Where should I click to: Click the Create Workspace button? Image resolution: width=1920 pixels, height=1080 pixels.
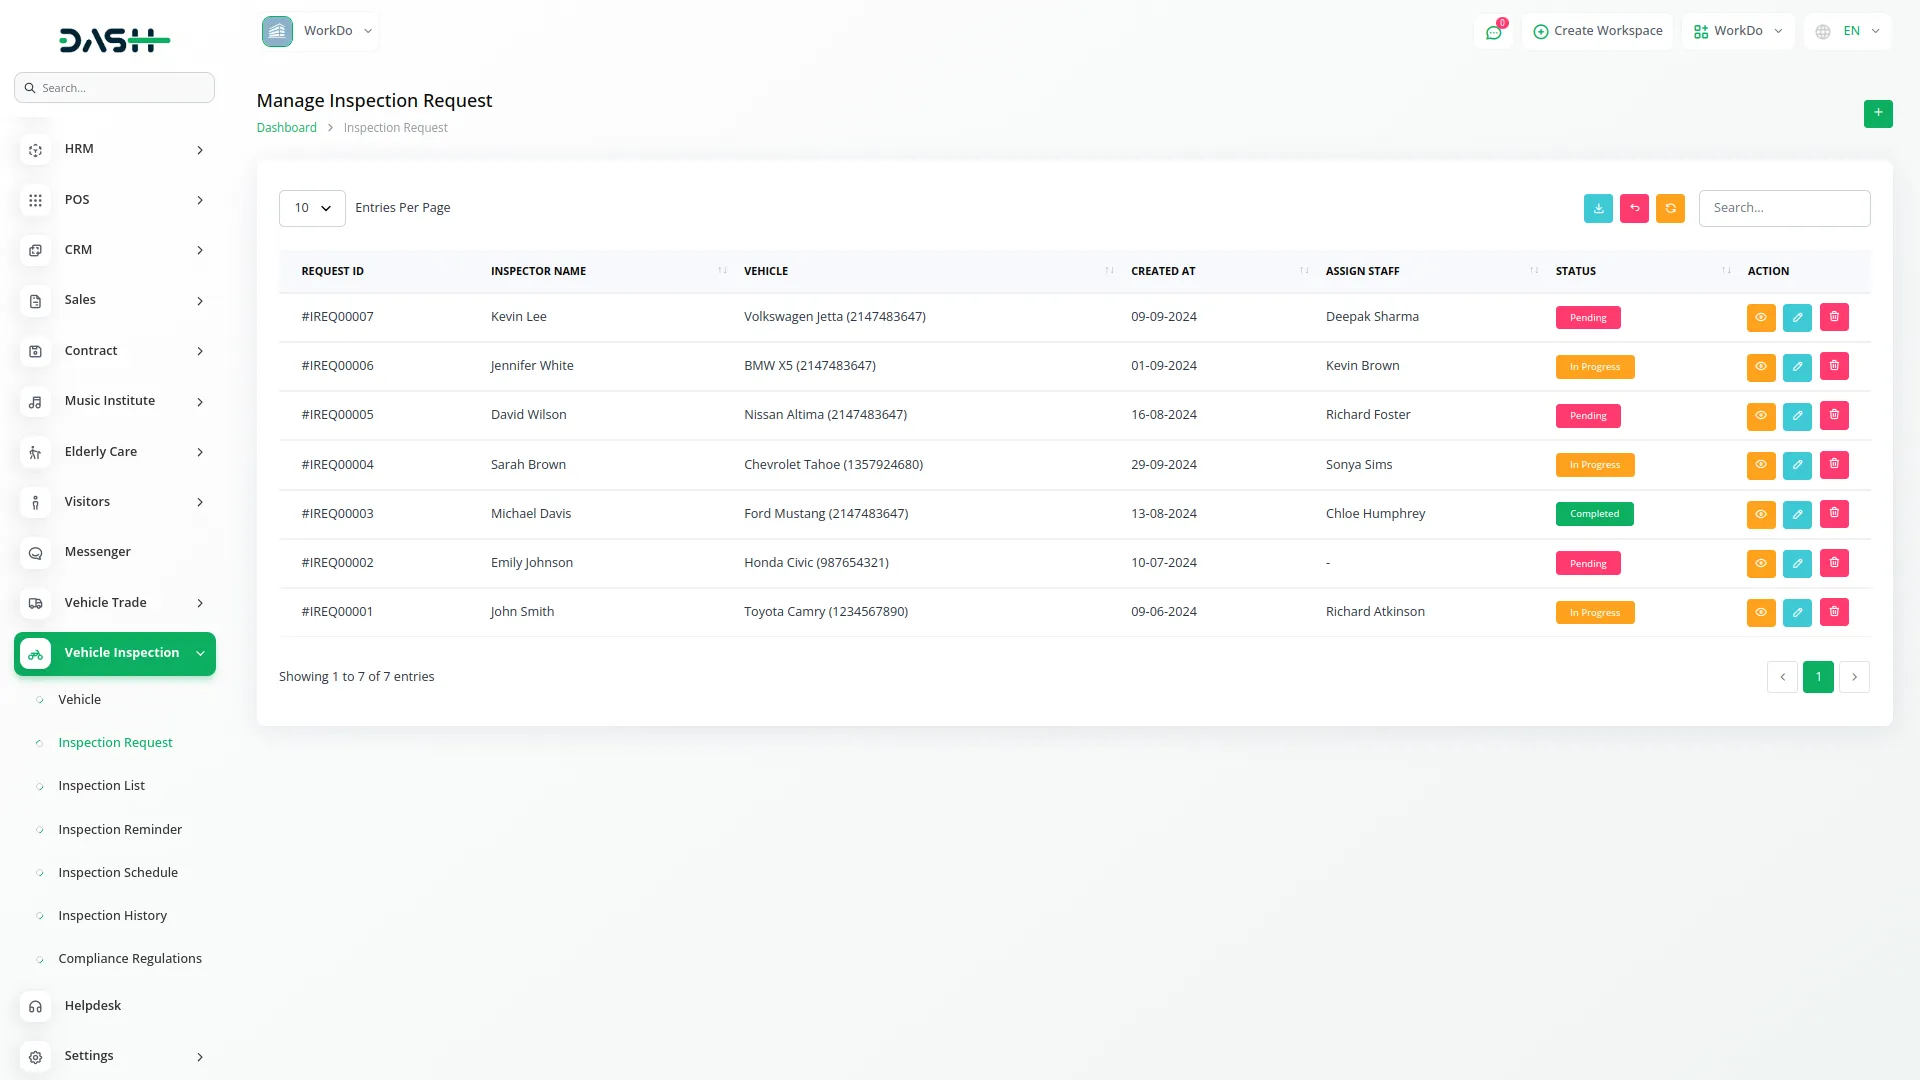point(1597,31)
